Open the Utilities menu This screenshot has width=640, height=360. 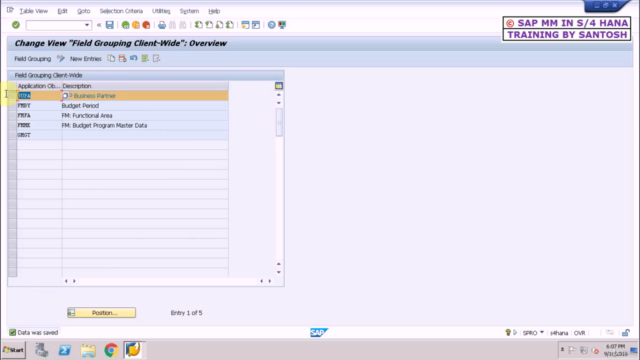tap(161, 11)
